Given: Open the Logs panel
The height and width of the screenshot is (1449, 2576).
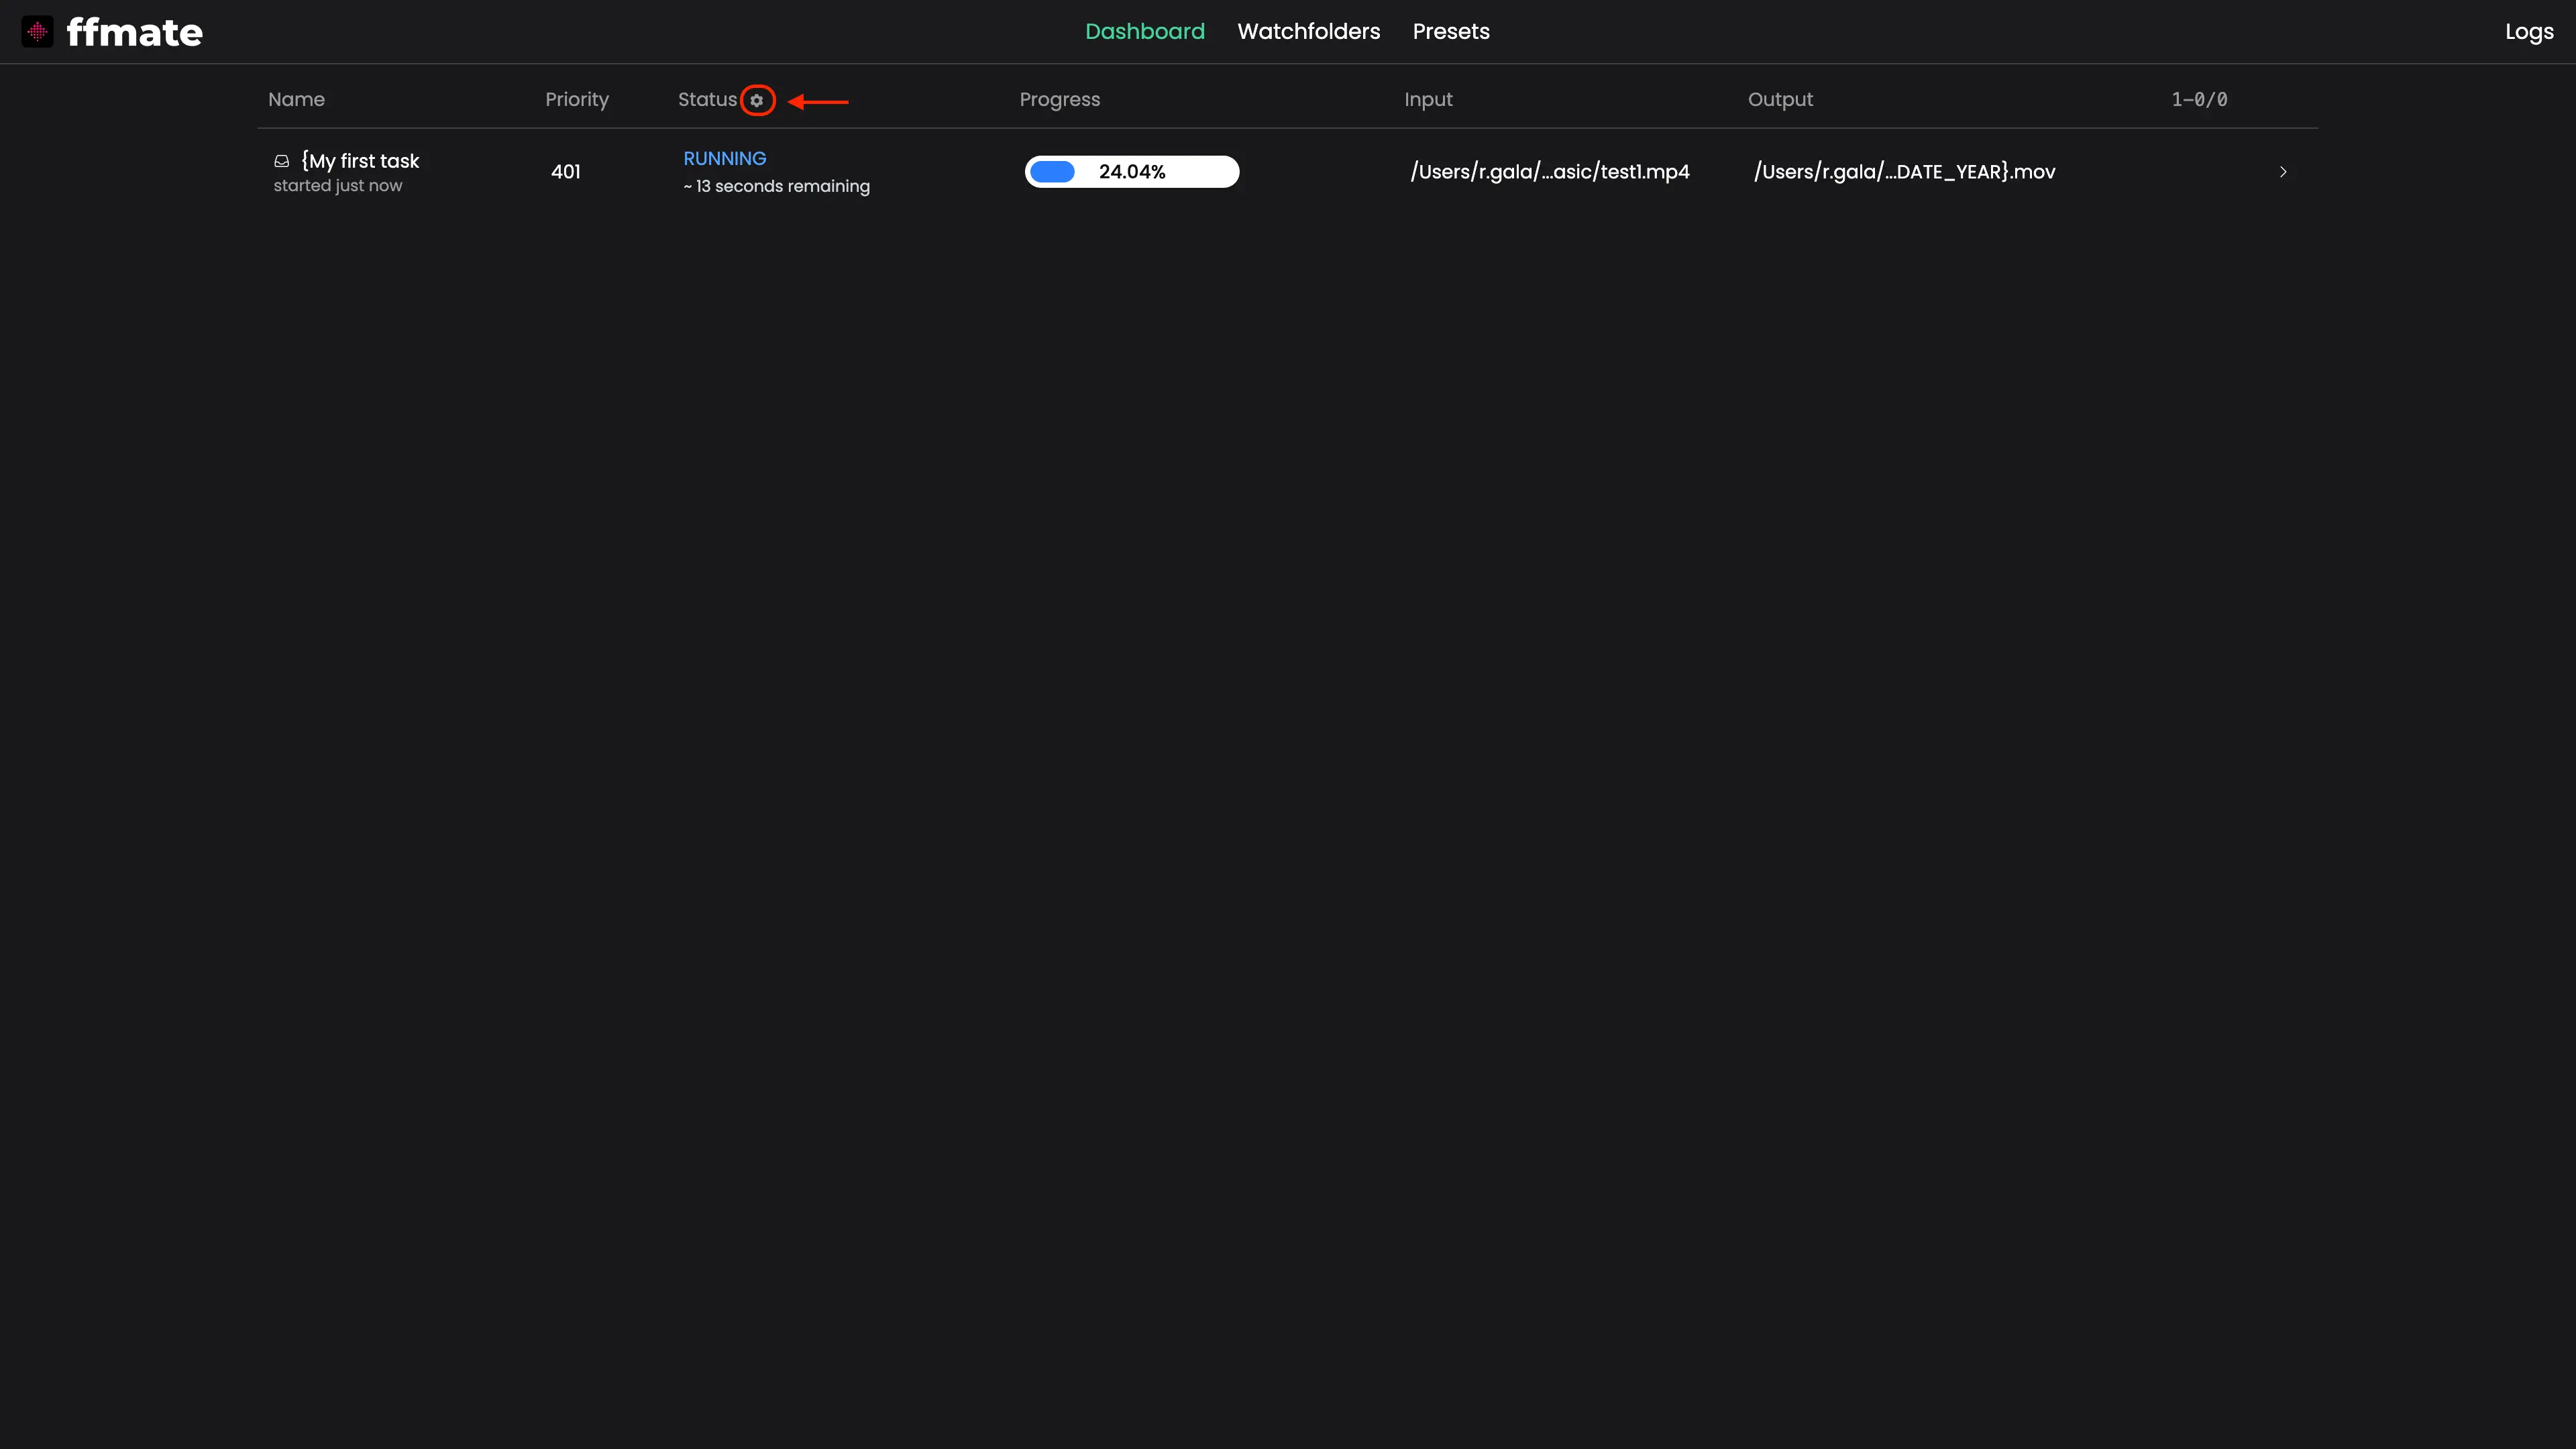Looking at the screenshot, I should 2529,32.
